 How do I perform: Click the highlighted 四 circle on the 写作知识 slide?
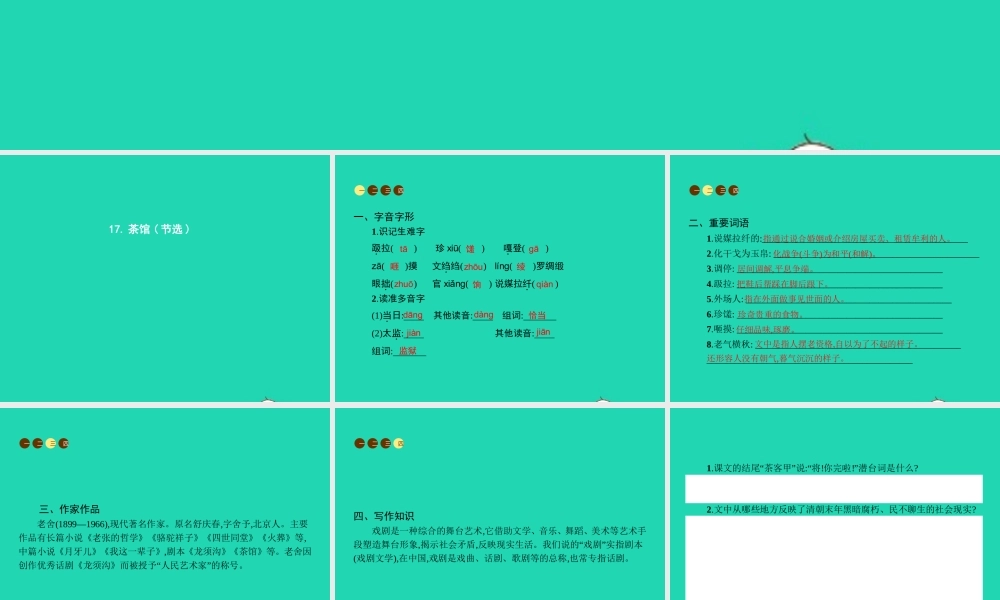point(399,443)
